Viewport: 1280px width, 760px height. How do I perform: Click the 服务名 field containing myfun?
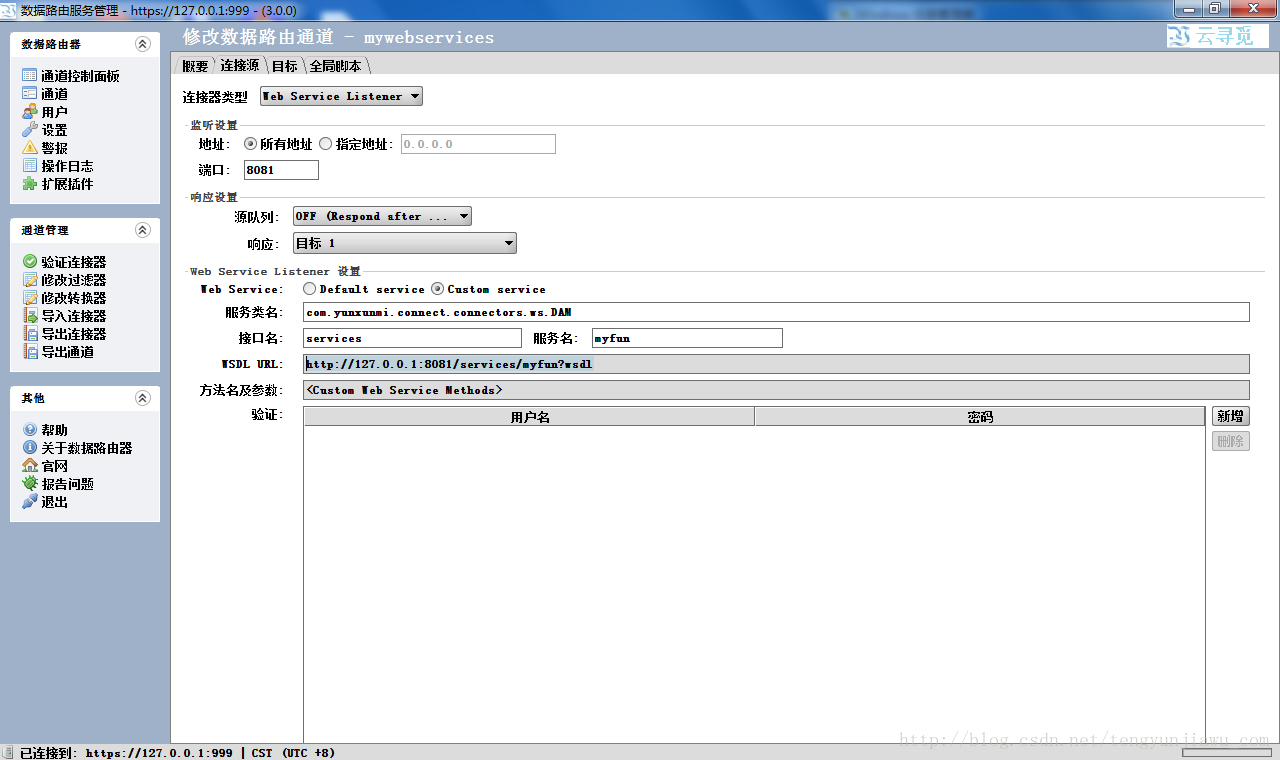687,338
